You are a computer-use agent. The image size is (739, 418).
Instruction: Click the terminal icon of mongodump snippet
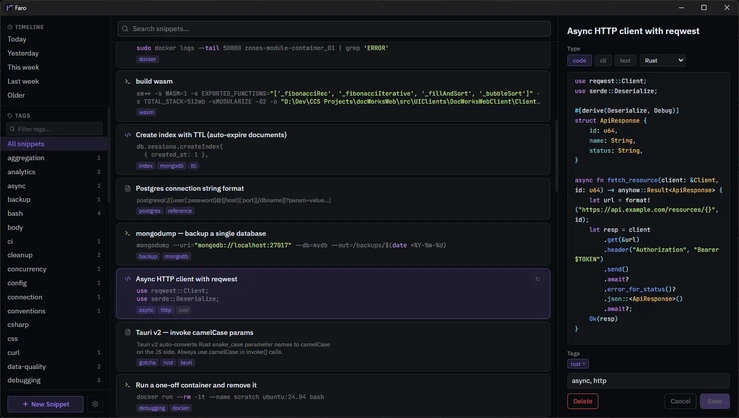[x=127, y=234]
